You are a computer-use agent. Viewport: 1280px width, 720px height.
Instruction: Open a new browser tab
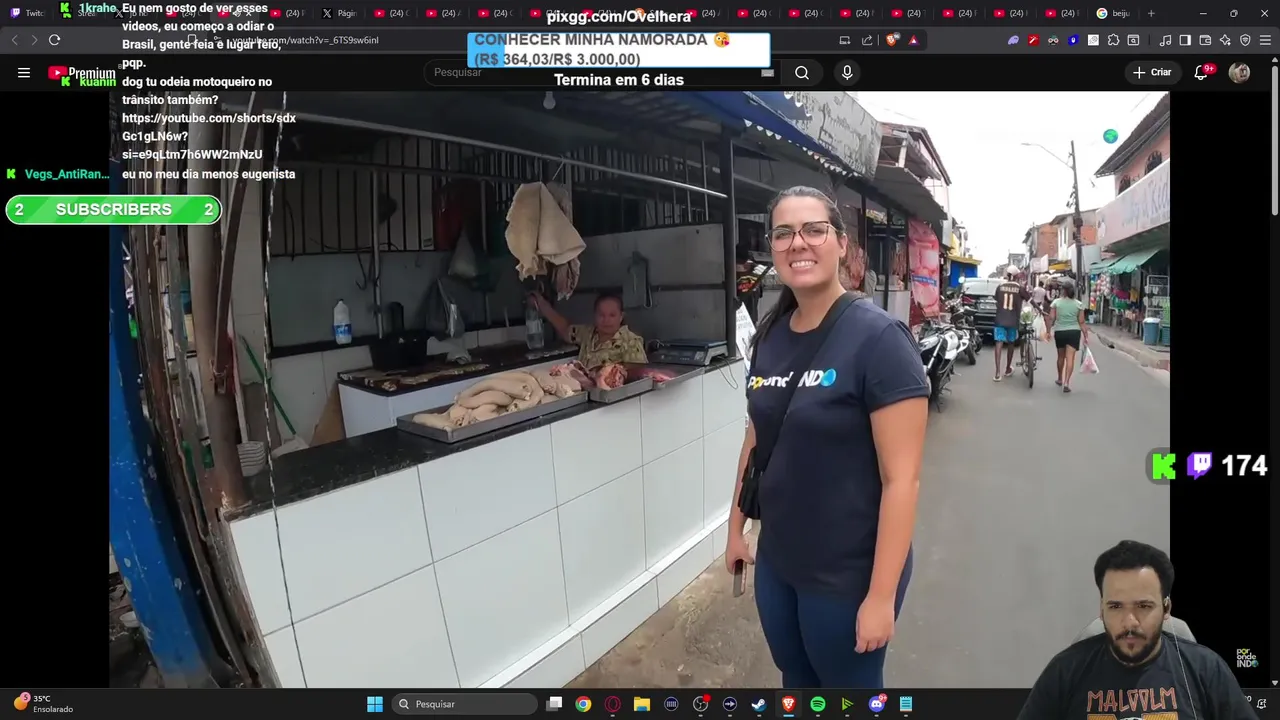coord(1151,13)
